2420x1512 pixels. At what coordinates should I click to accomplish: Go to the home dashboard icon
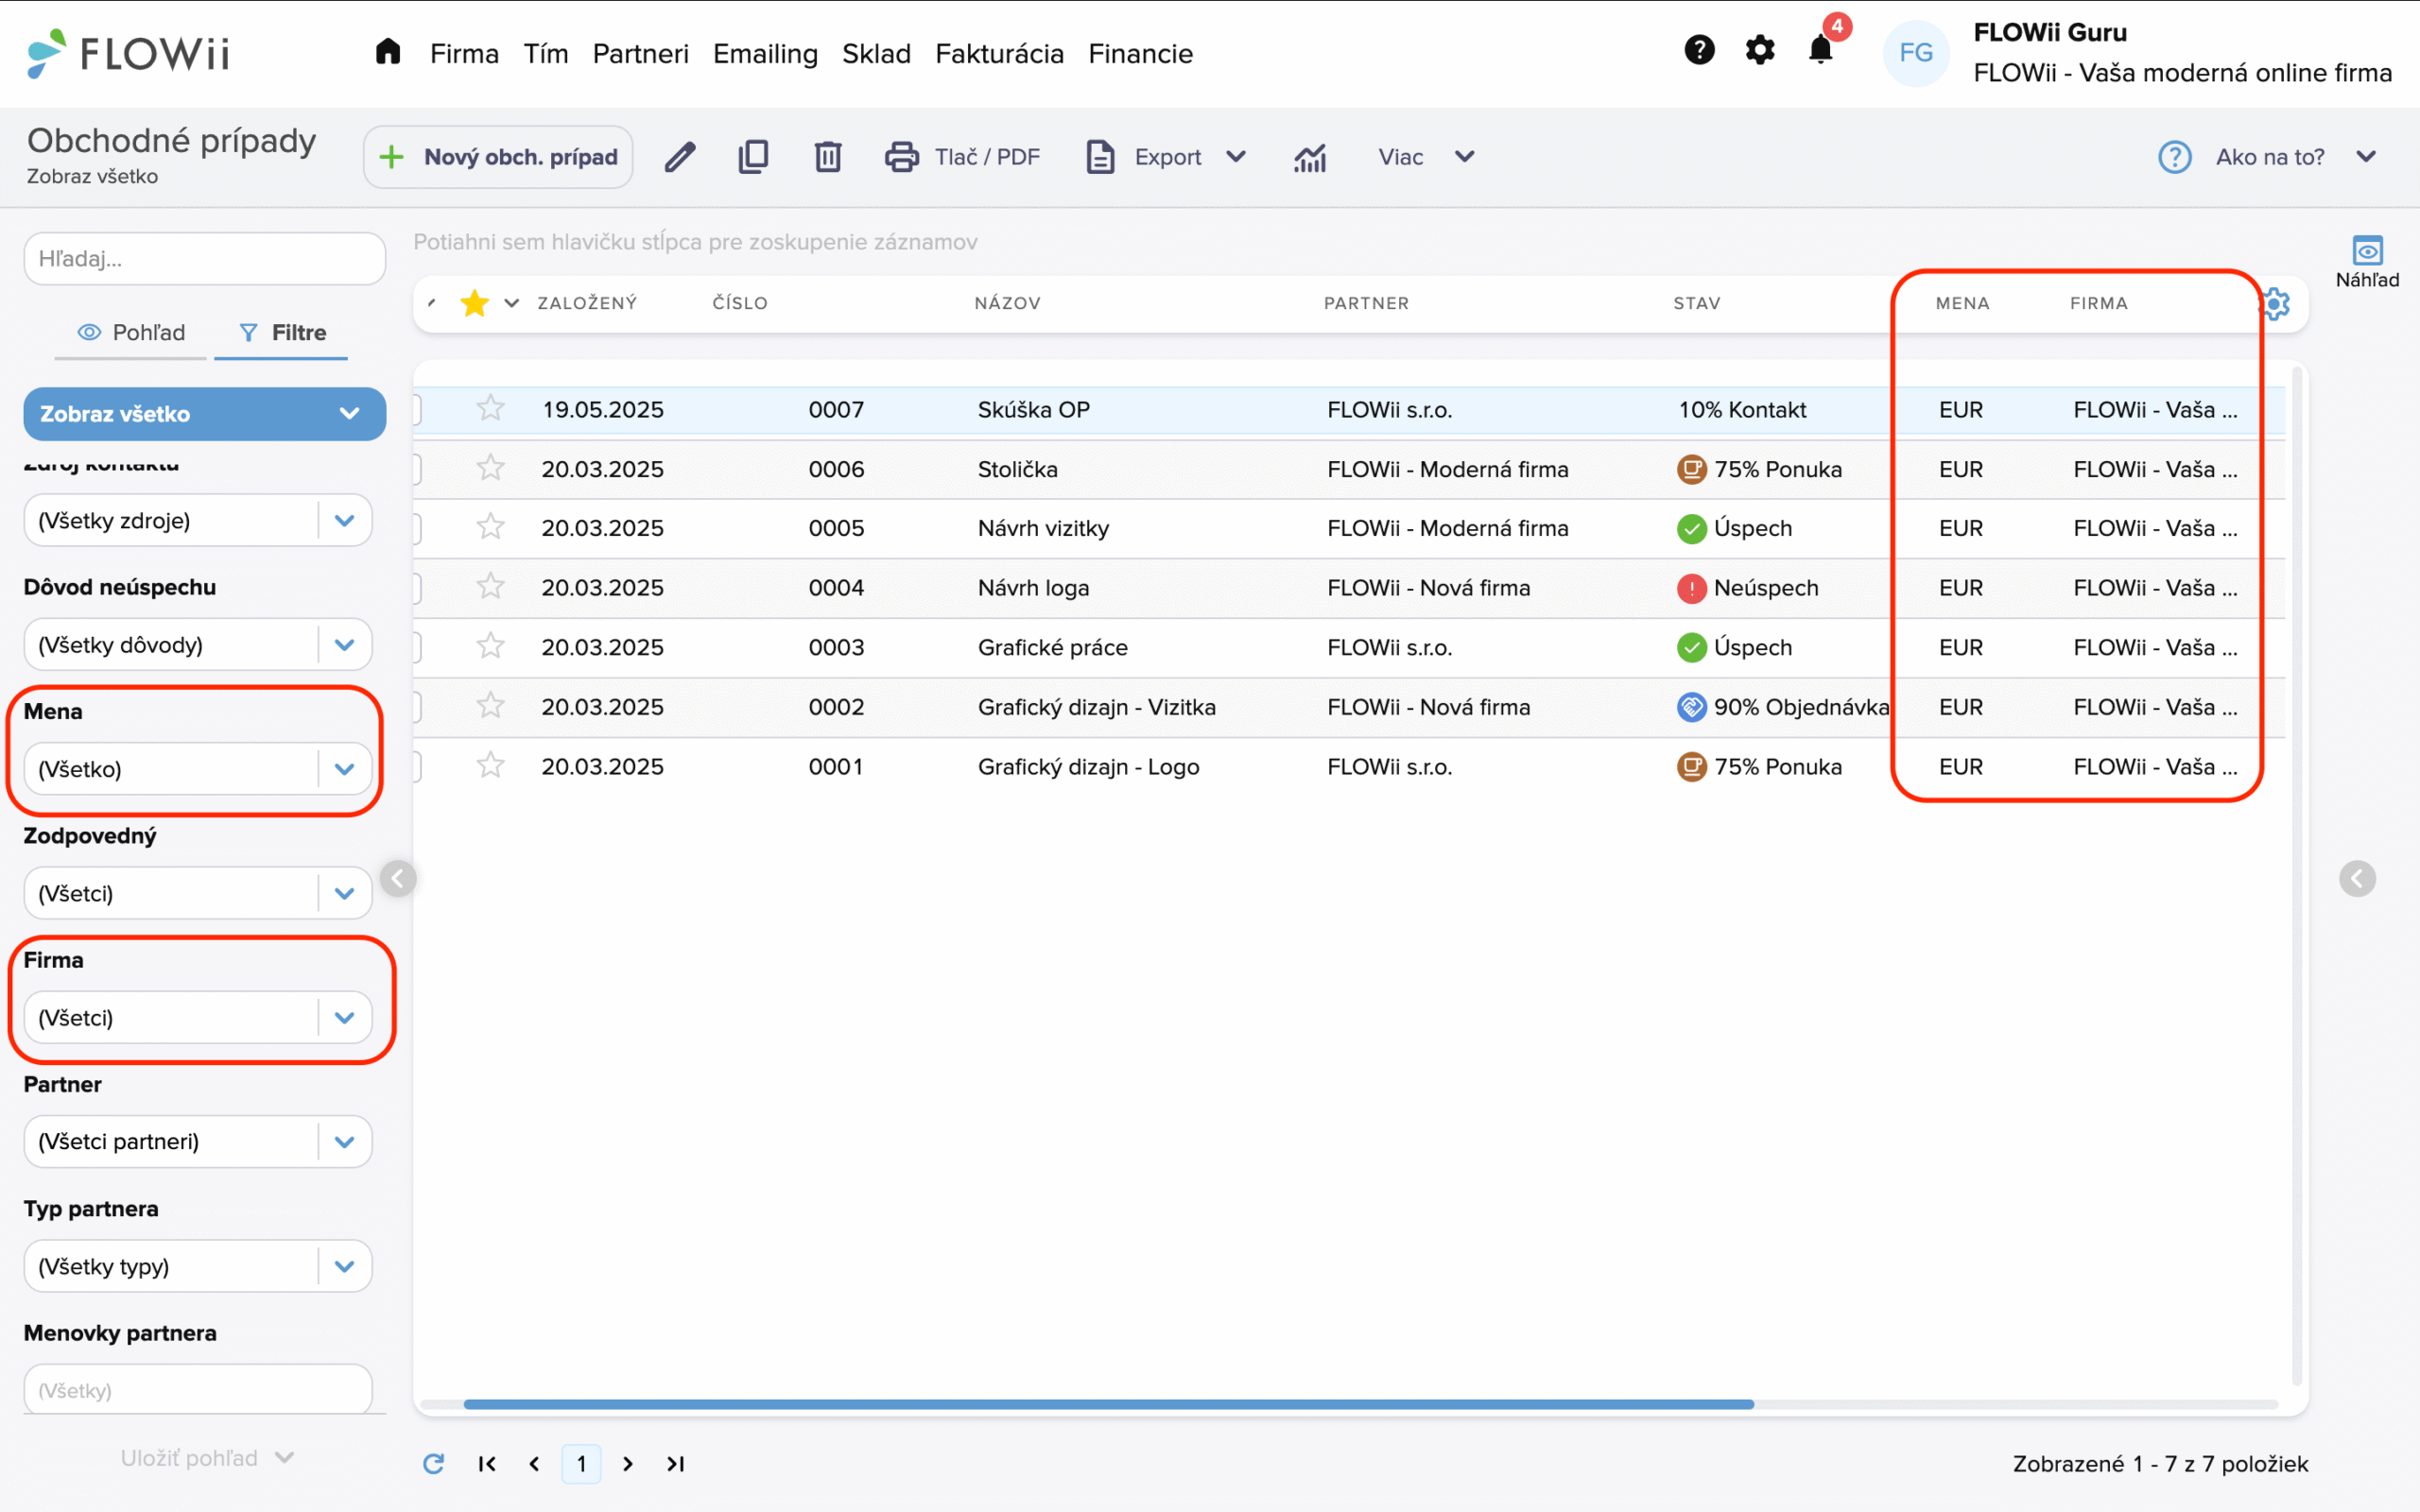388,52
